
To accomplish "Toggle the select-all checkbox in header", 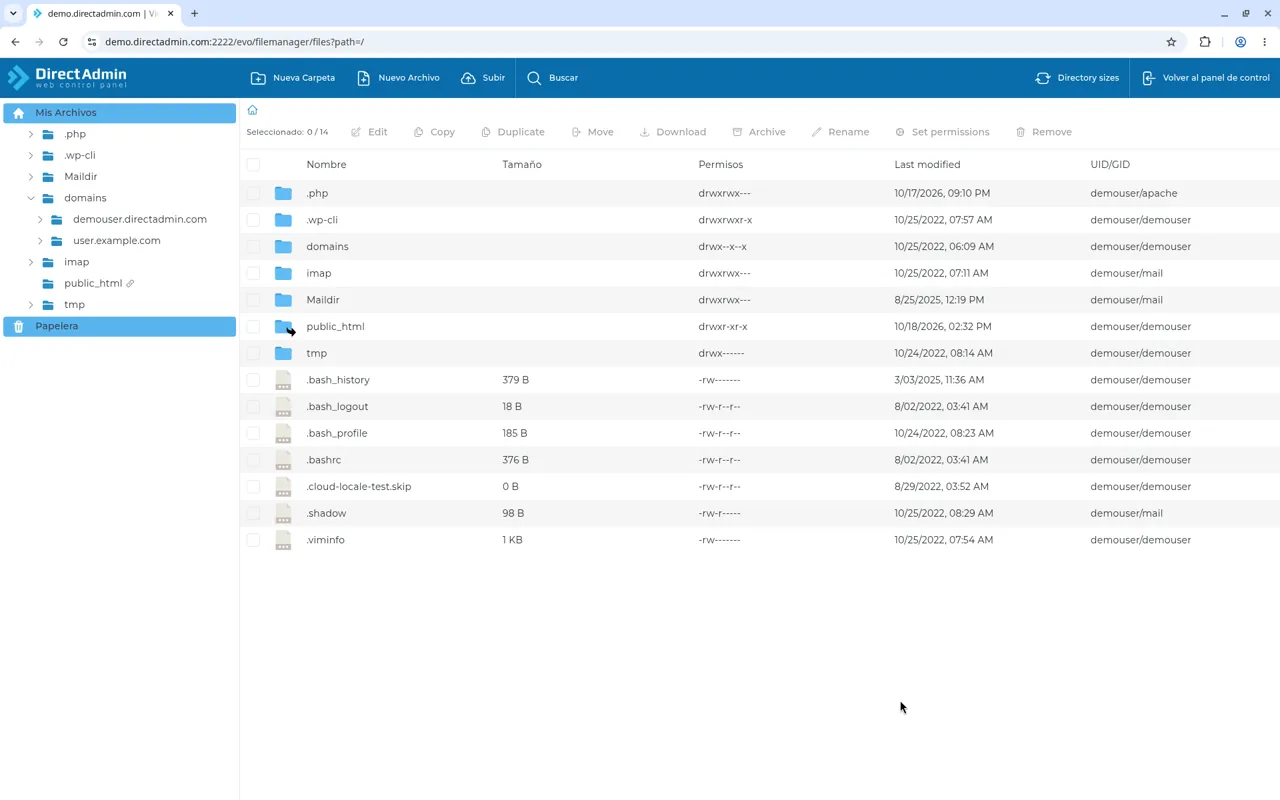I will 253,165.
